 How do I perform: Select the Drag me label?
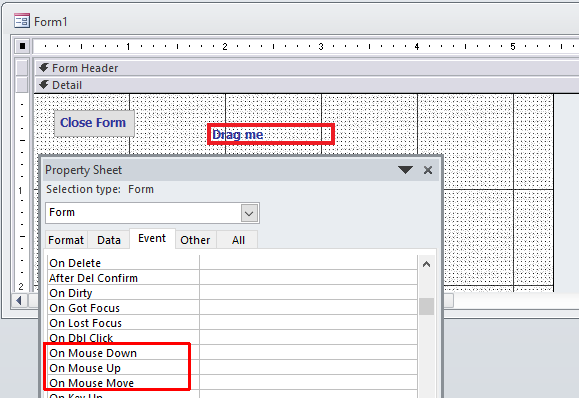[271, 134]
